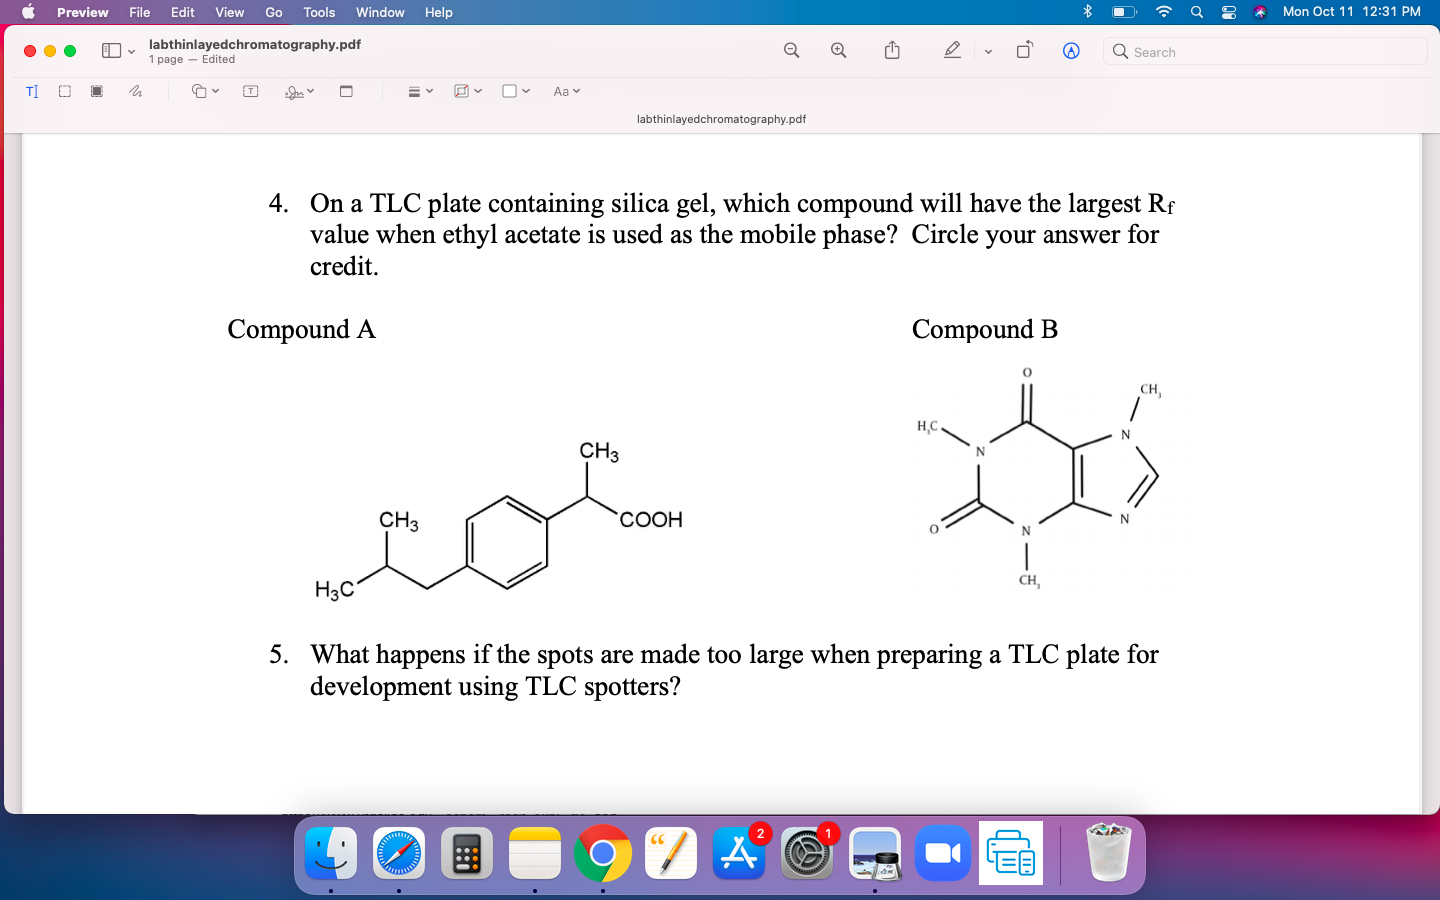Expand the Text Style Aa dropdown
The image size is (1440, 900).
pos(565,91)
